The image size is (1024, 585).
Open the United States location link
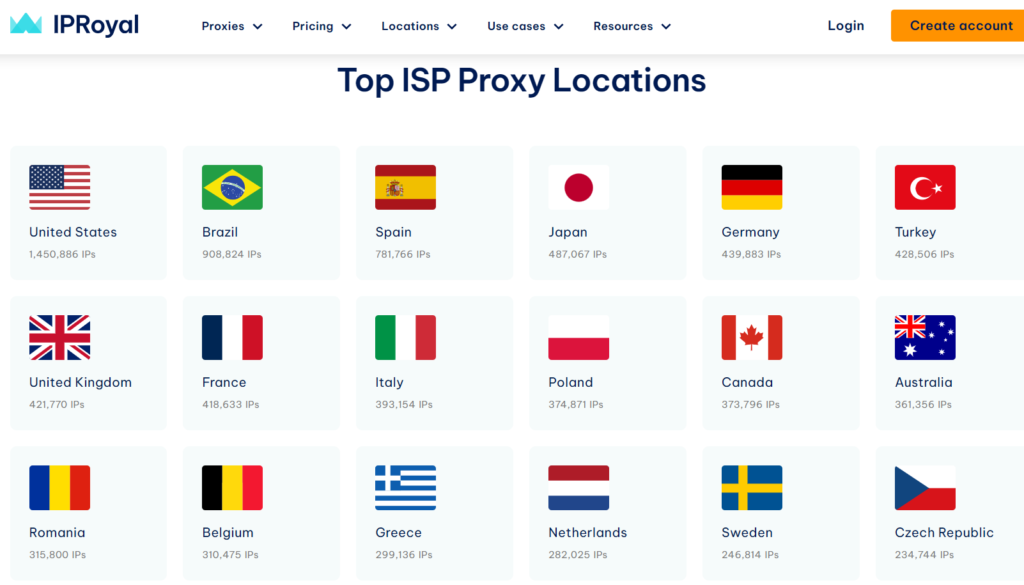pos(73,232)
